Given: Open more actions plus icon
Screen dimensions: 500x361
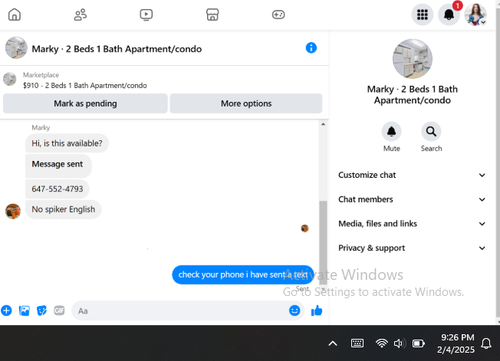Looking at the screenshot, I should point(6,311).
